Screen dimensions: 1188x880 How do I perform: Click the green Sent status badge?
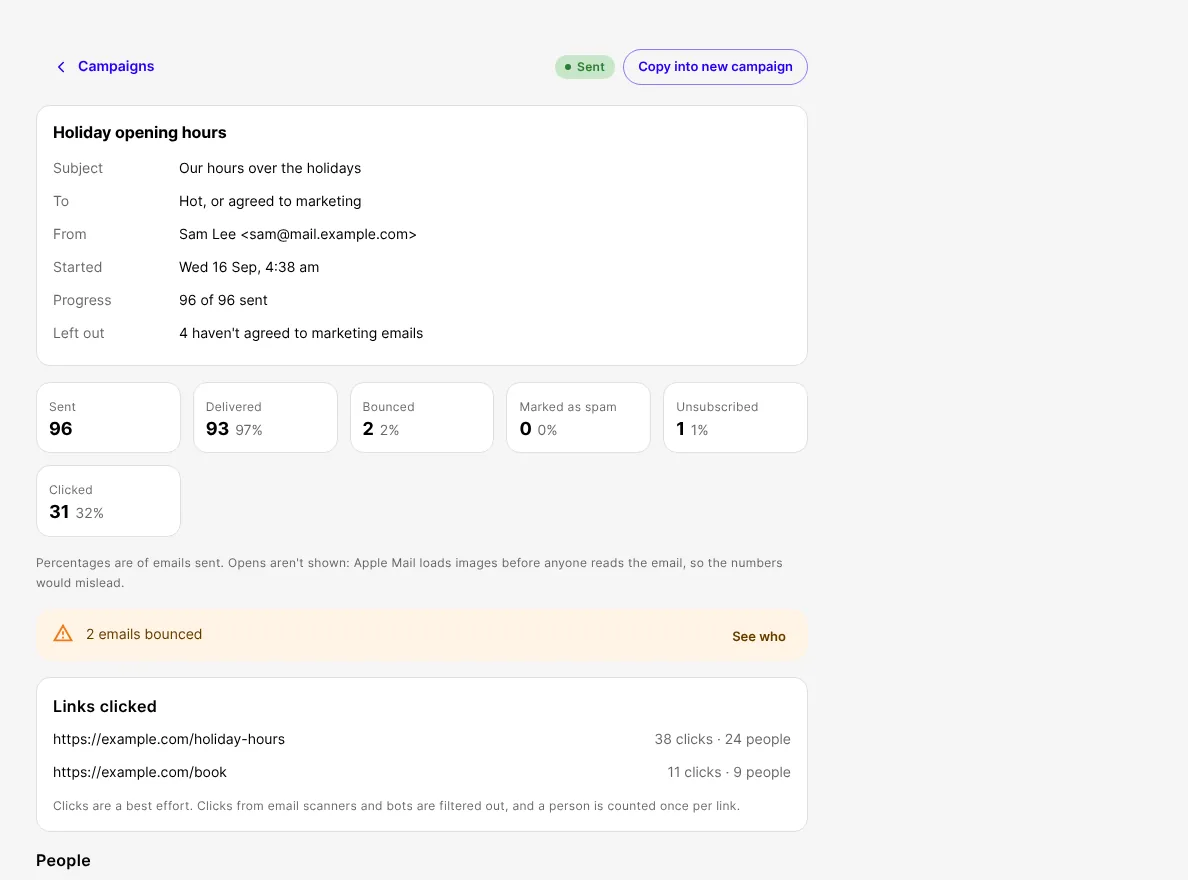coord(584,67)
